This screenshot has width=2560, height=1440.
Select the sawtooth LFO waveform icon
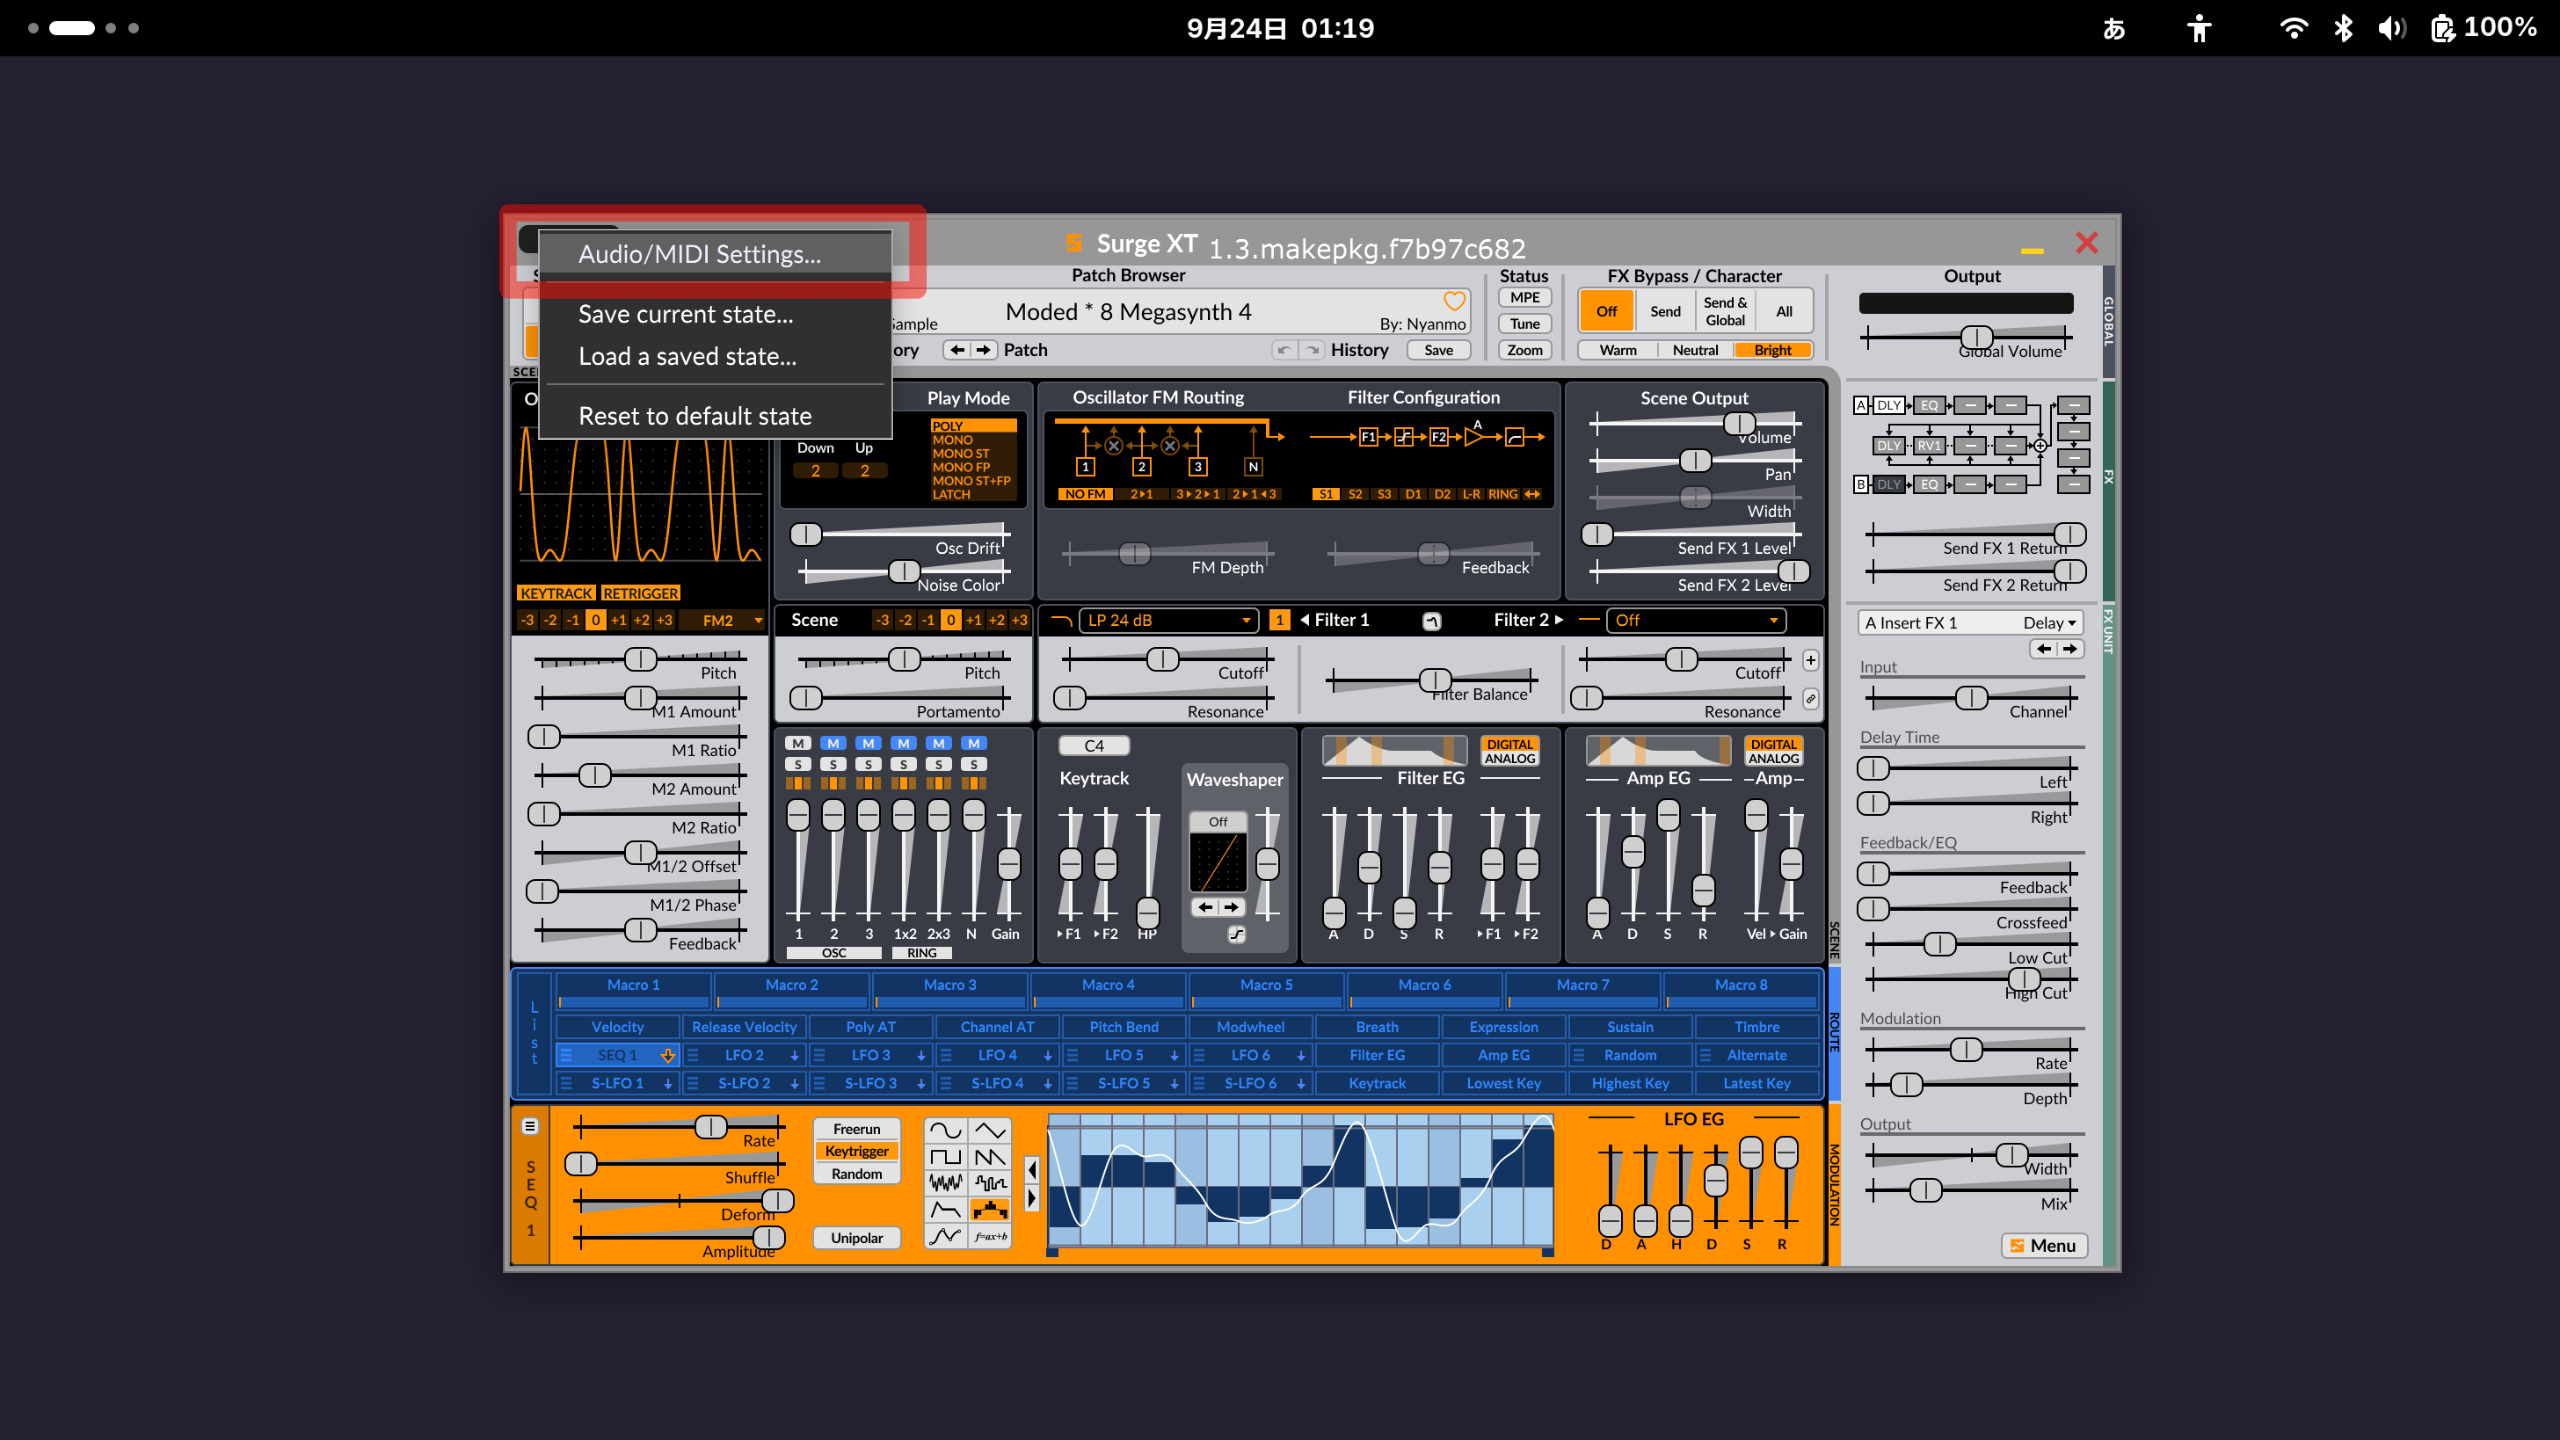[990, 1157]
